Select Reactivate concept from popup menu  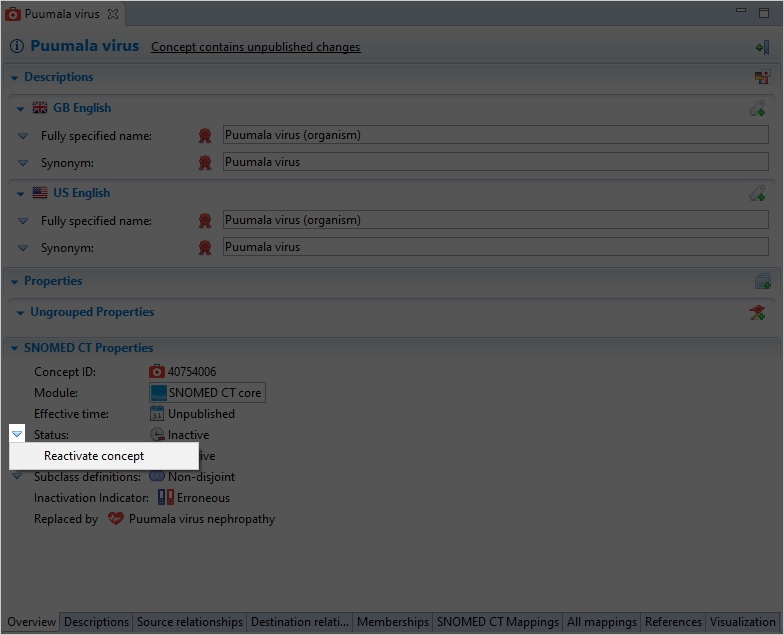click(94, 456)
